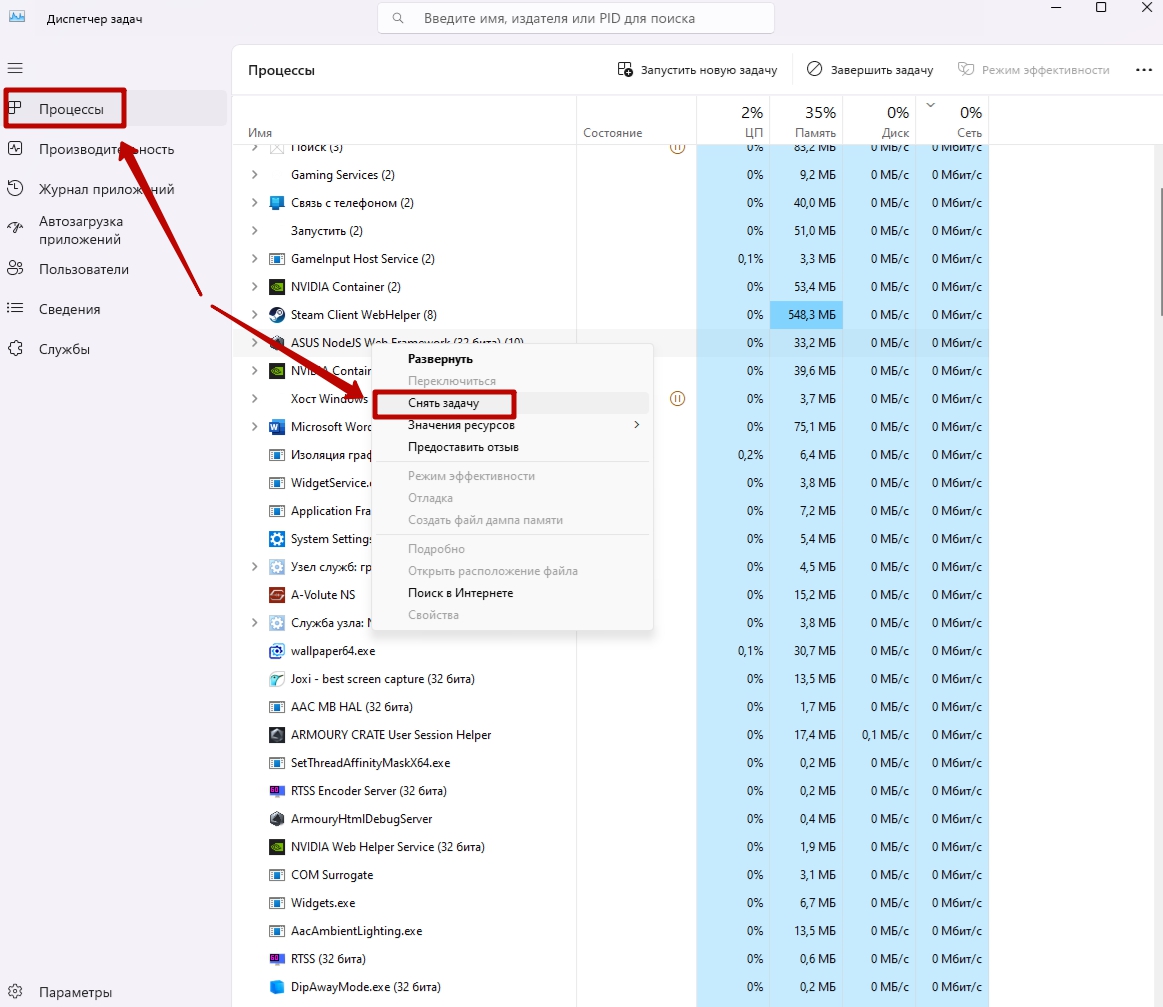Image resolution: width=1163 pixels, height=1007 pixels.
Task: Expand the NVIDIA Container (2) group
Action: (x=254, y=287)
